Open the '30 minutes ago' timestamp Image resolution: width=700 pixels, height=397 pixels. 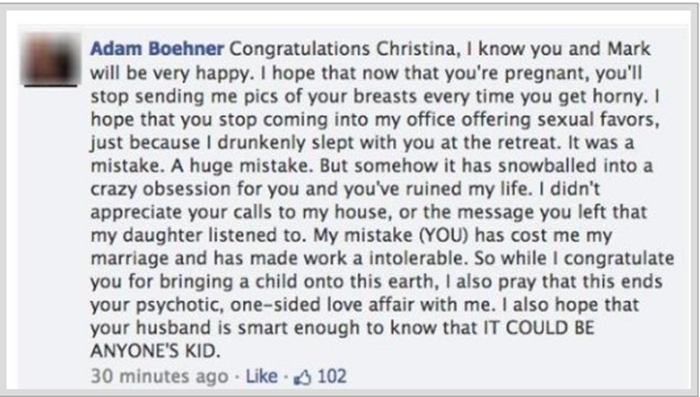159,376
